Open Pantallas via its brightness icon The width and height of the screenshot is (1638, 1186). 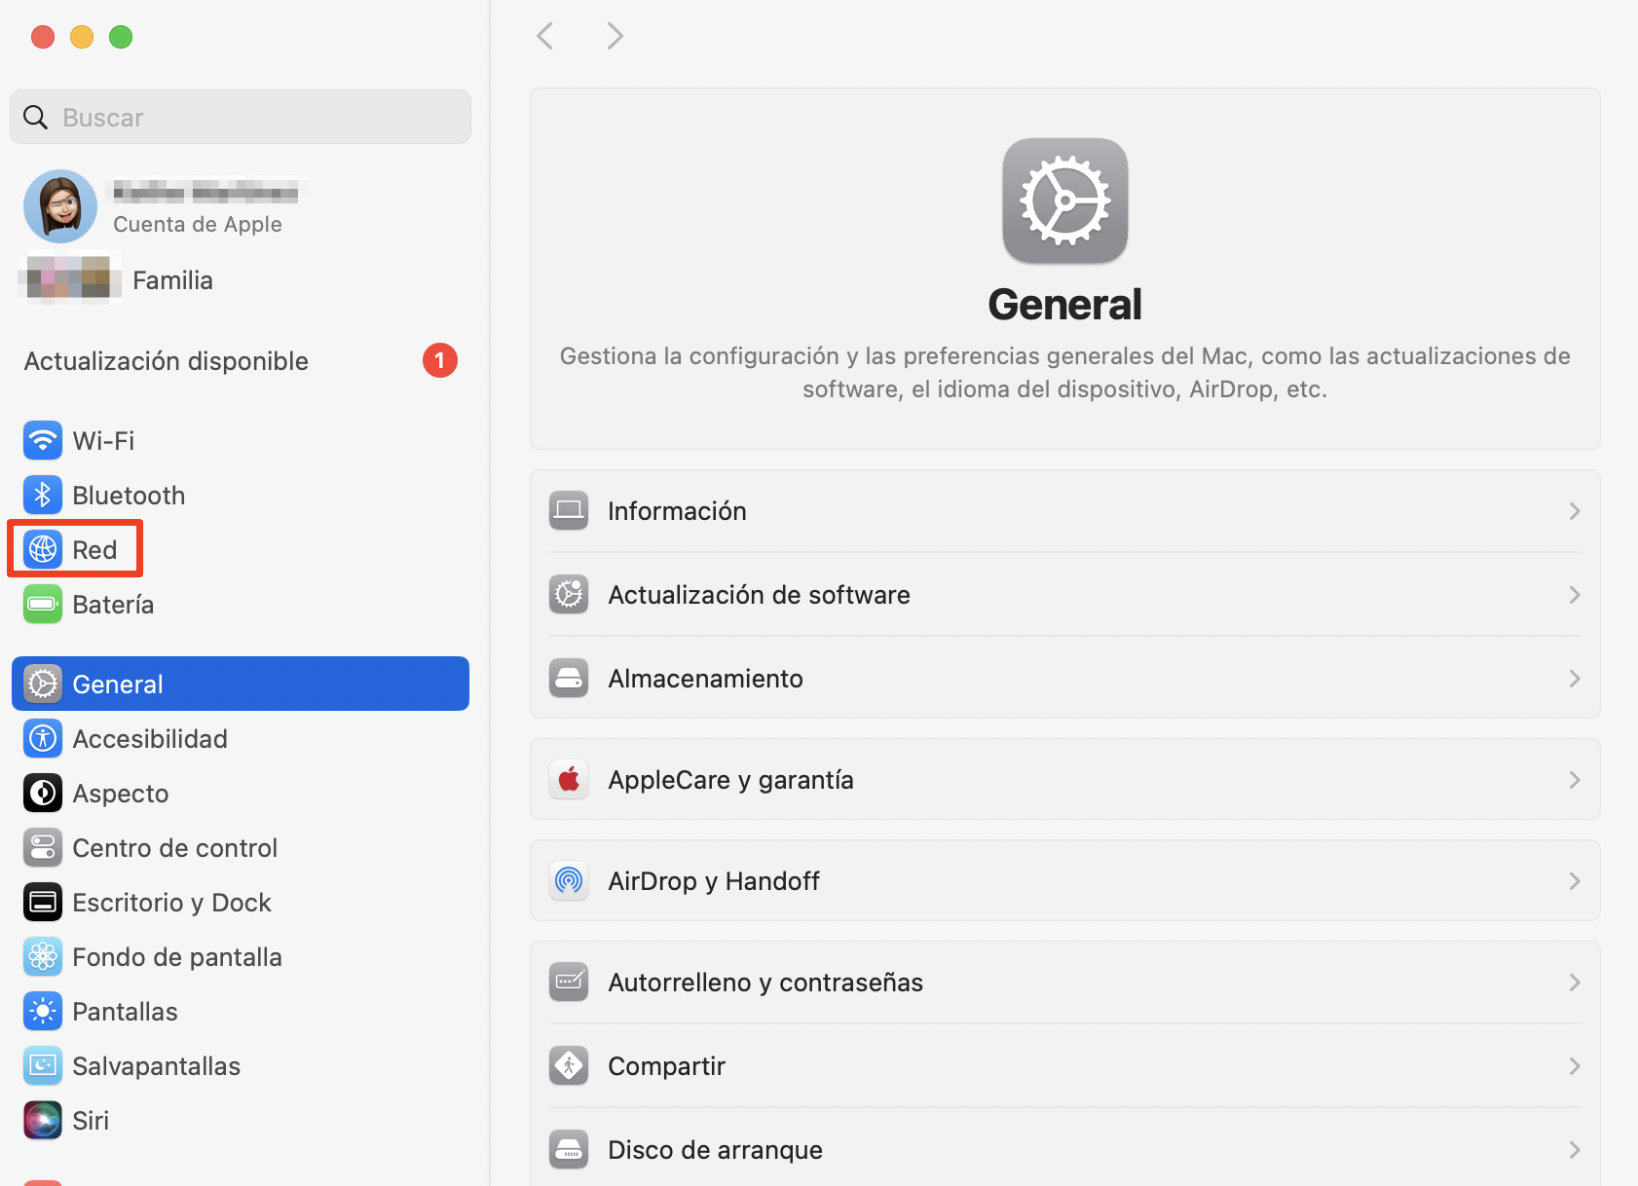click(42, 1011)
